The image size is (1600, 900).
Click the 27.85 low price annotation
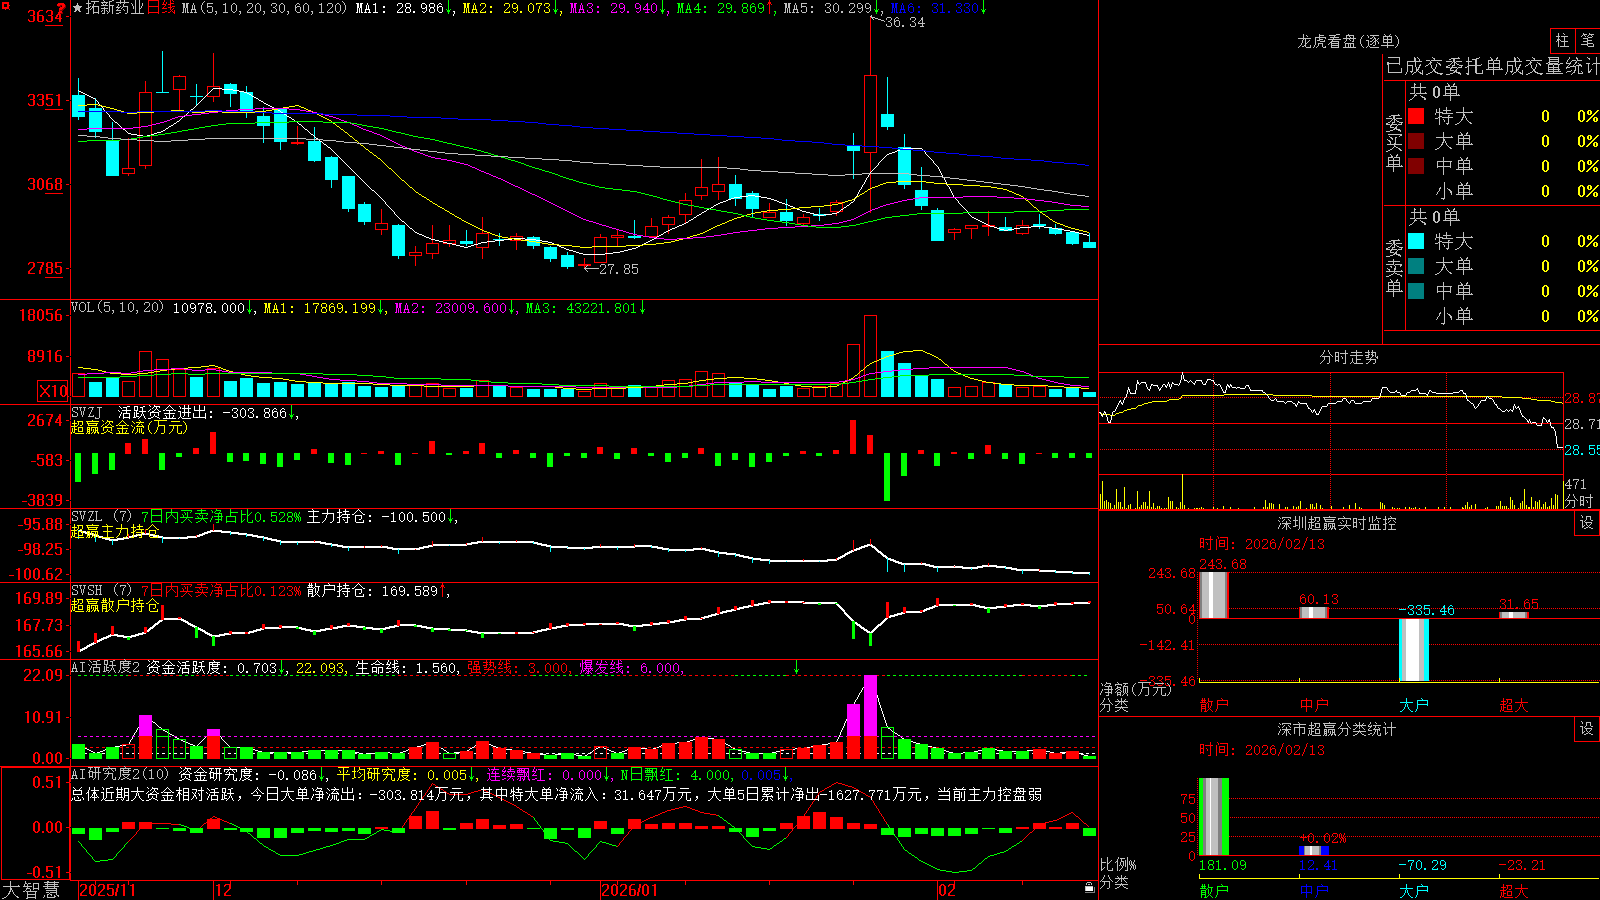(618, 269)
